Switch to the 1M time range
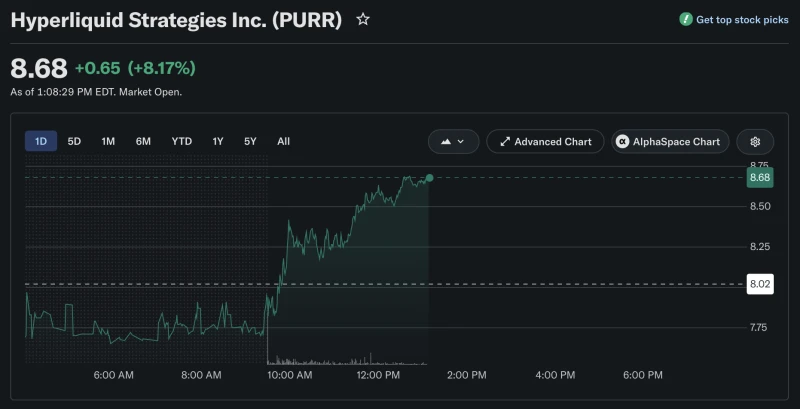800x409 pixels. tap(108, 141)
